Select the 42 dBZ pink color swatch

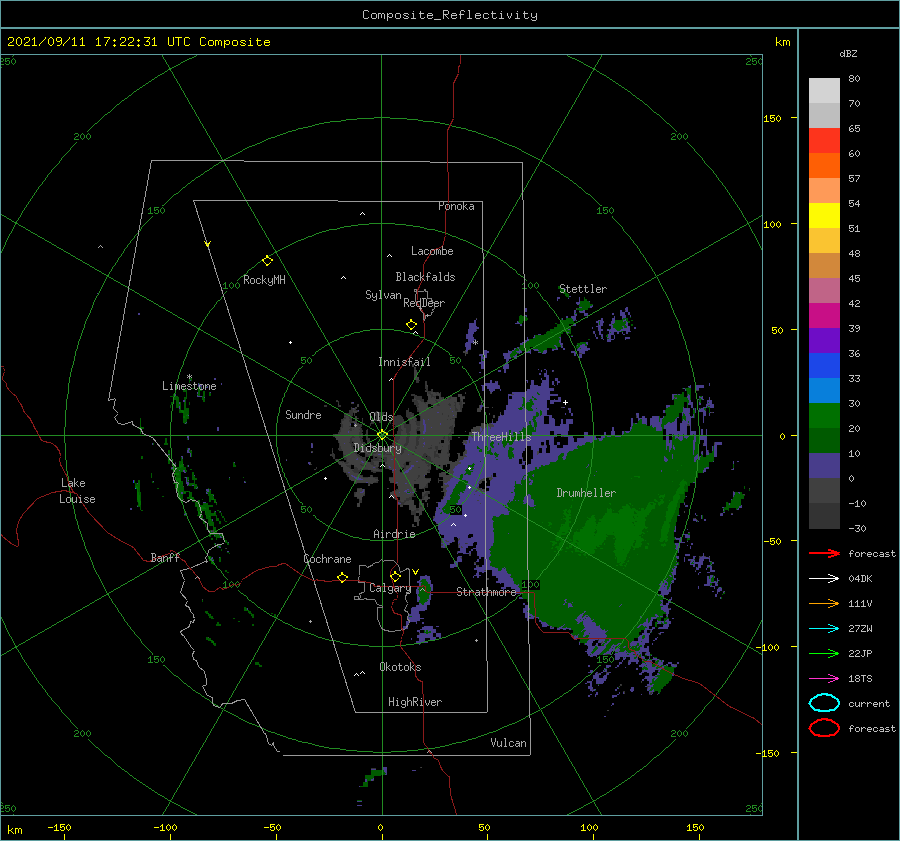(x=824, y=290)
